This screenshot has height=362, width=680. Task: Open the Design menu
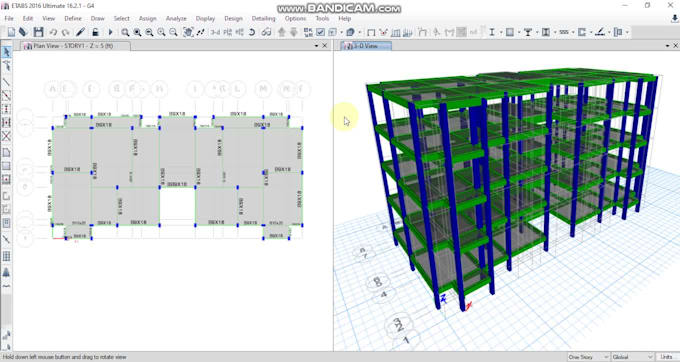click(233, 19)
